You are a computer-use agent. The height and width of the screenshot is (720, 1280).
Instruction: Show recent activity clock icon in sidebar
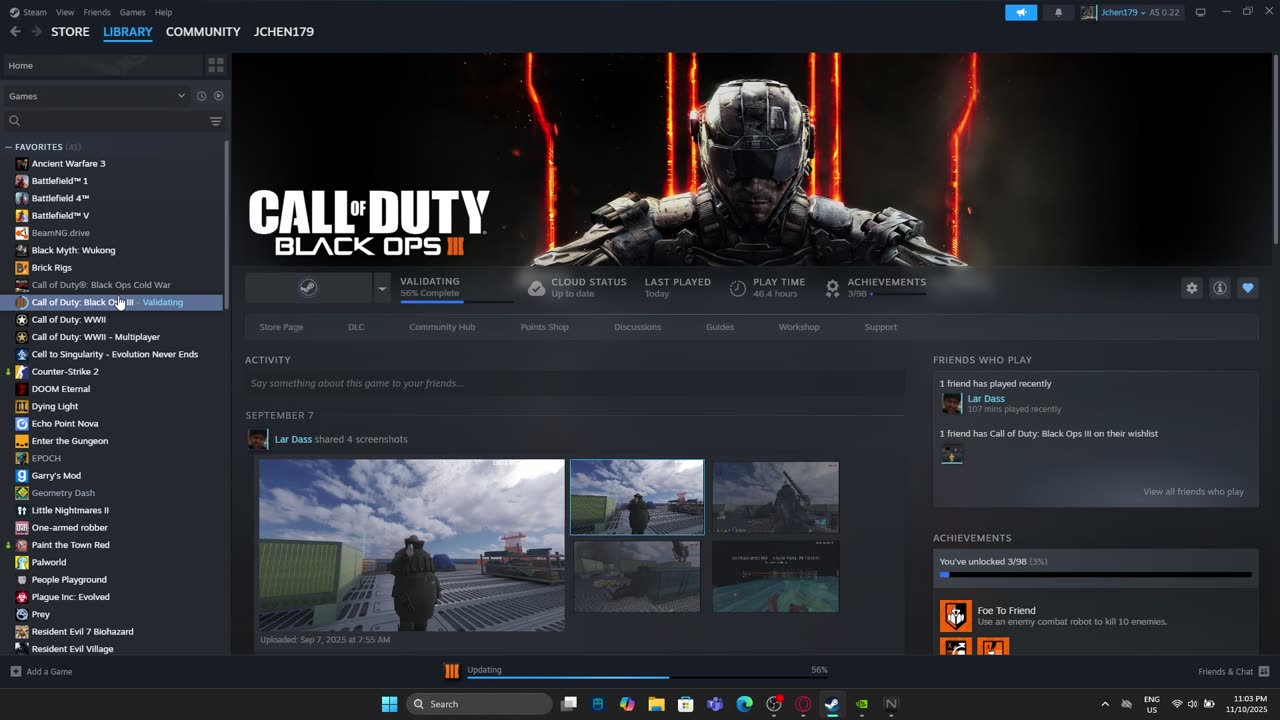point(201,96)
